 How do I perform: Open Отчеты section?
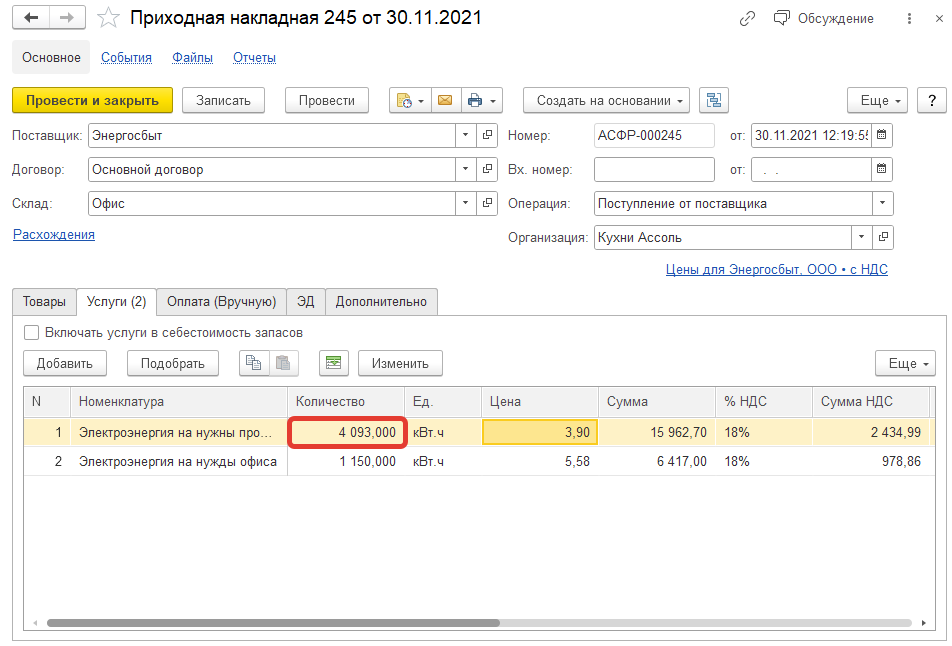click(x=254, y=58)
